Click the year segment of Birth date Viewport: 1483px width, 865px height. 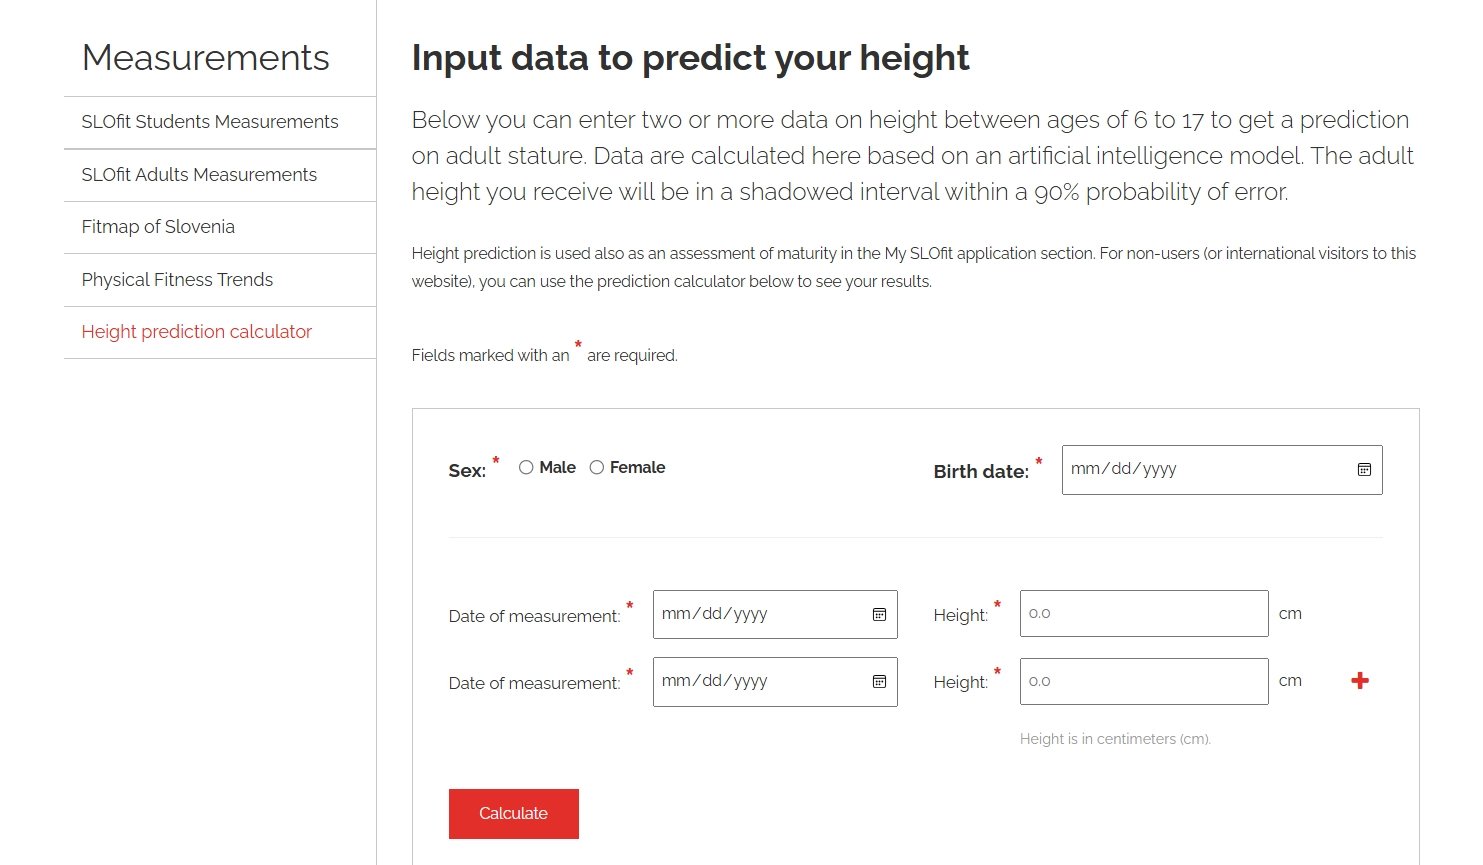(x=1159, y=469)
